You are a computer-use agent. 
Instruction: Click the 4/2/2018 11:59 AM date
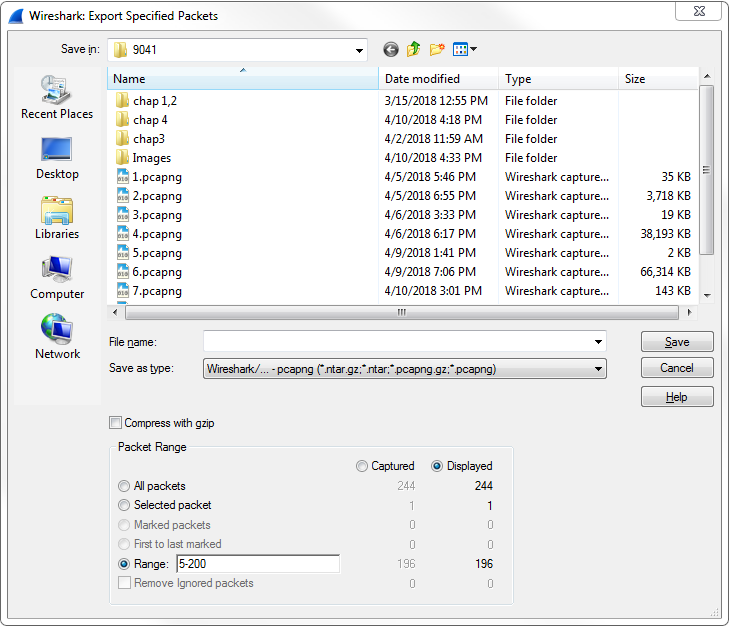(433, 138)
